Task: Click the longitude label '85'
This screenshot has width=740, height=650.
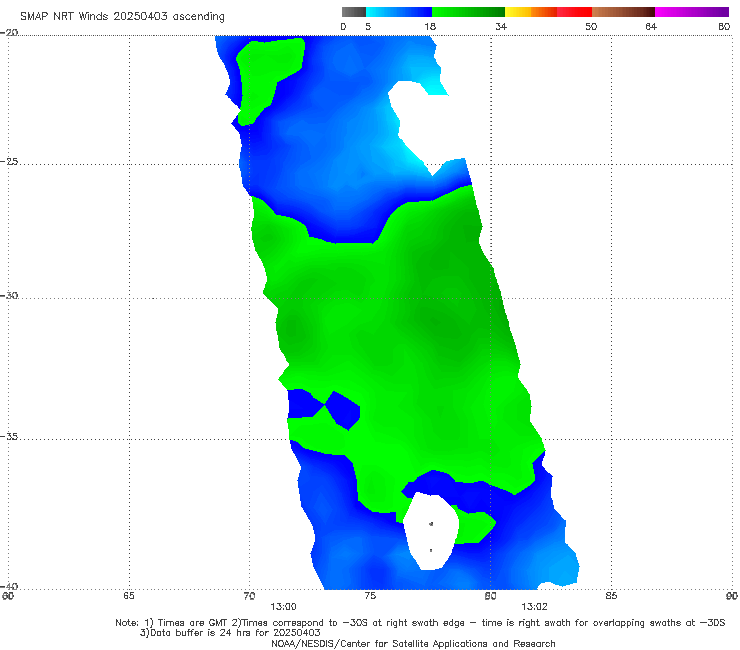Action: pos(611,596)
